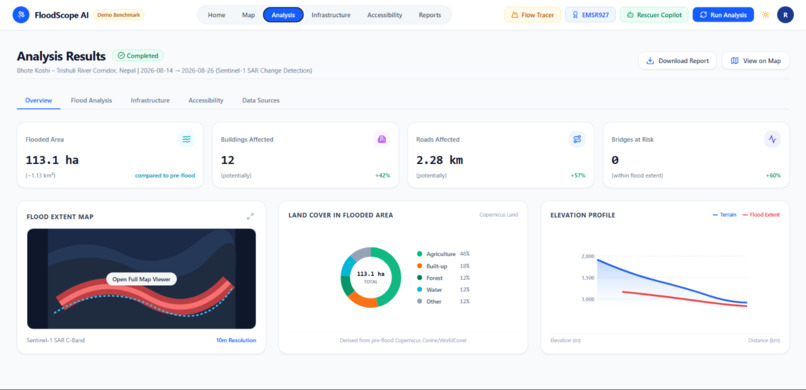Expand the Flood Extent Map fullscreen icon
Viewport: 806px width, 390px height.
coord(250,216)
